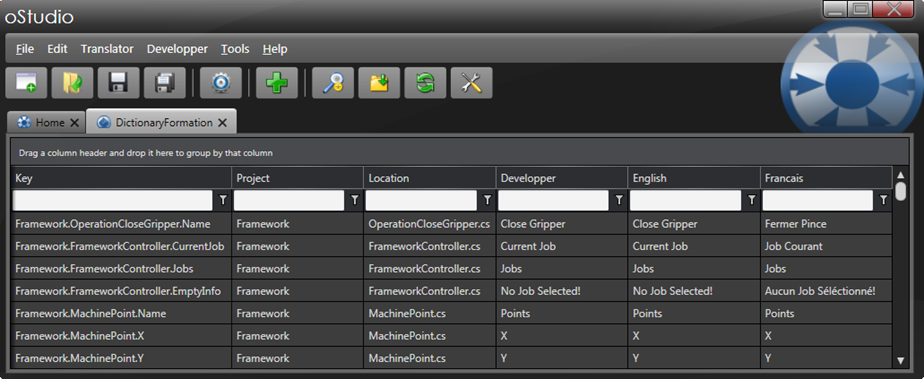Click the 'Job Courant' Francais cell
This screenshot has height=379, width=924.
[826, 246]
